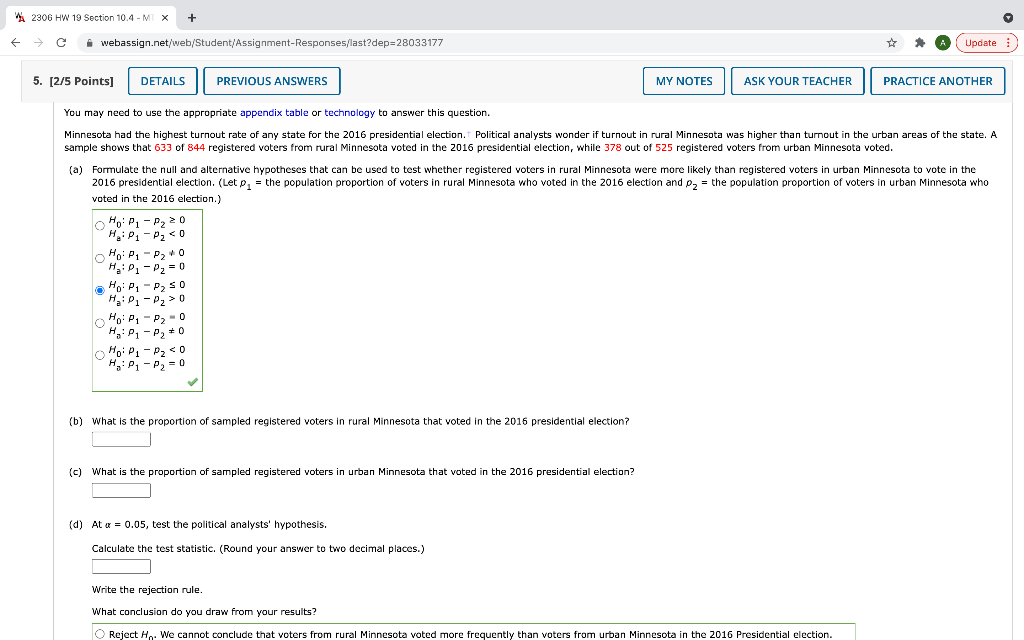Open the three-dot menu on Update

pyautogui.click(x=1008, y=42)
